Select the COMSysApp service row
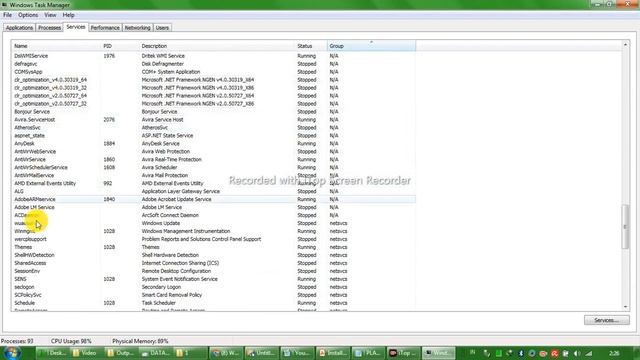The width and height of the screenshot is (640, 360). (213, 72)
